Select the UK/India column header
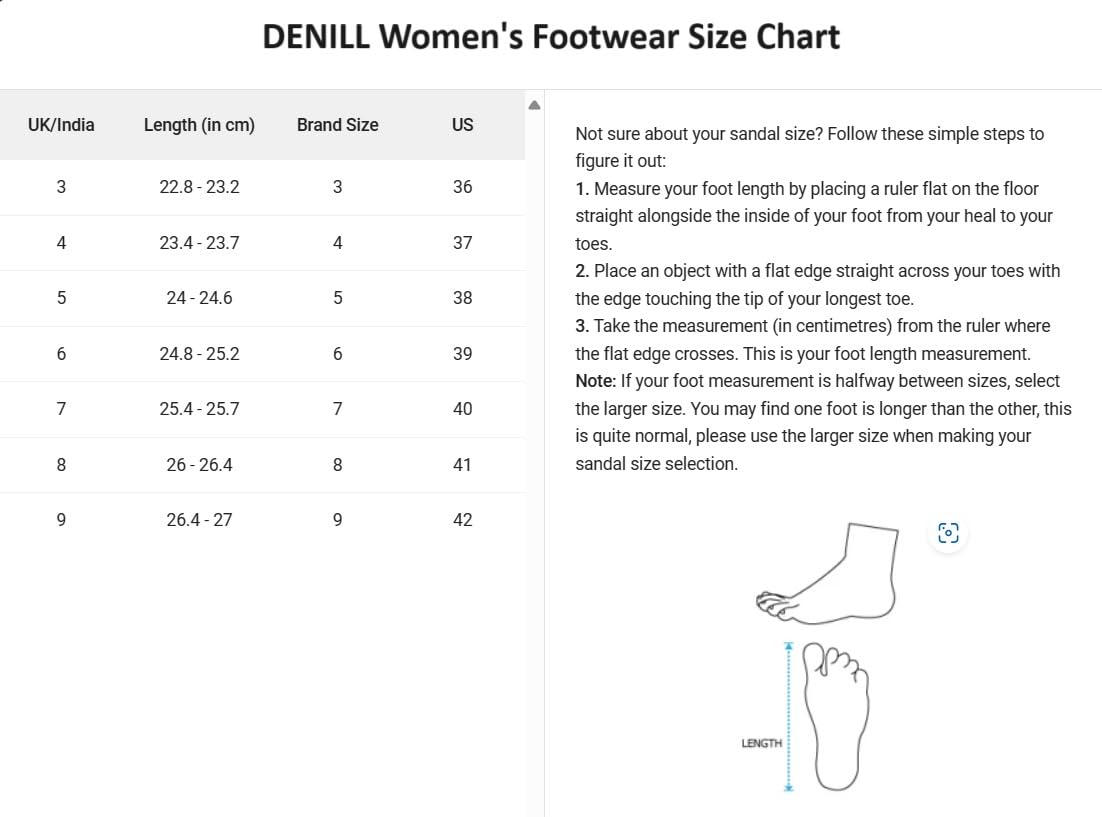The width and height of the screenshot is (1102, 817). pyautogui.click(x=61, y=125)
